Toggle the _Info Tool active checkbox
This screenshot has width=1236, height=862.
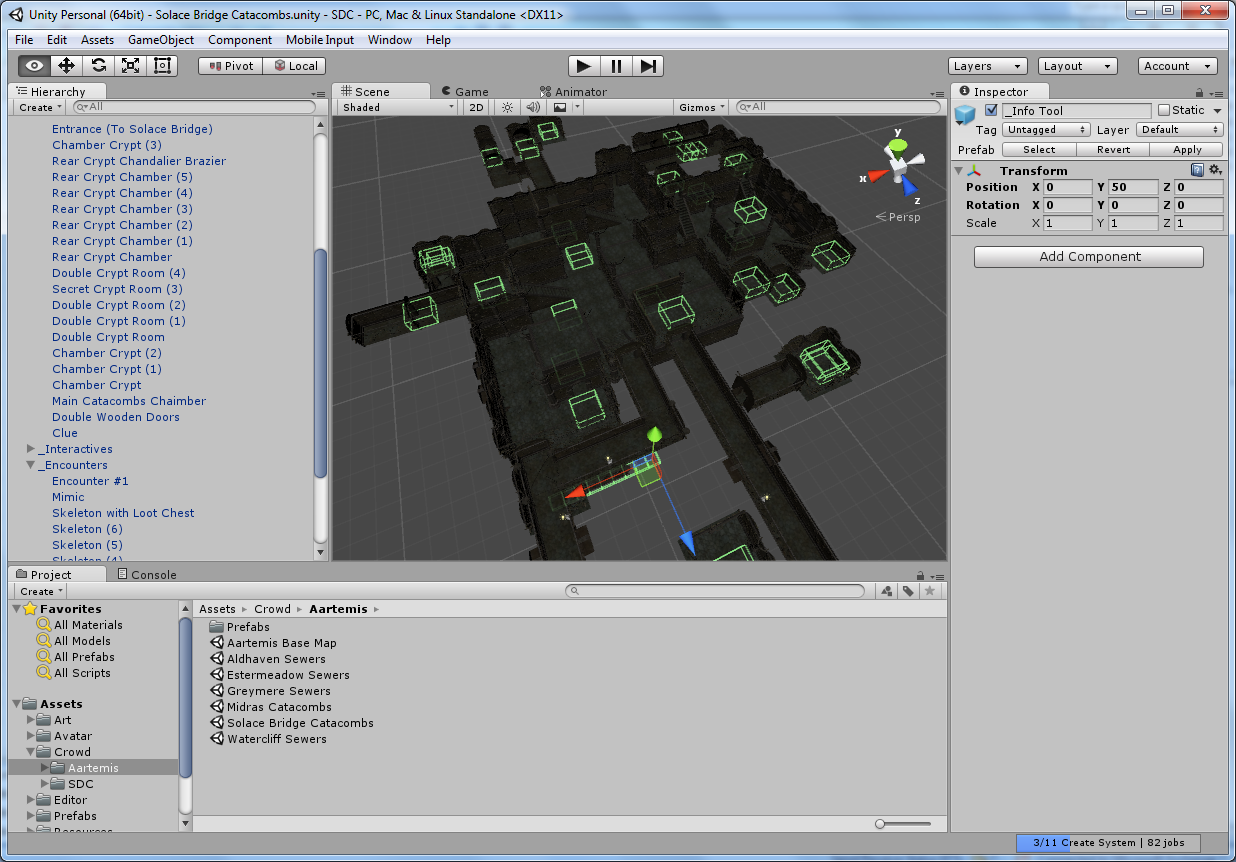991,110
